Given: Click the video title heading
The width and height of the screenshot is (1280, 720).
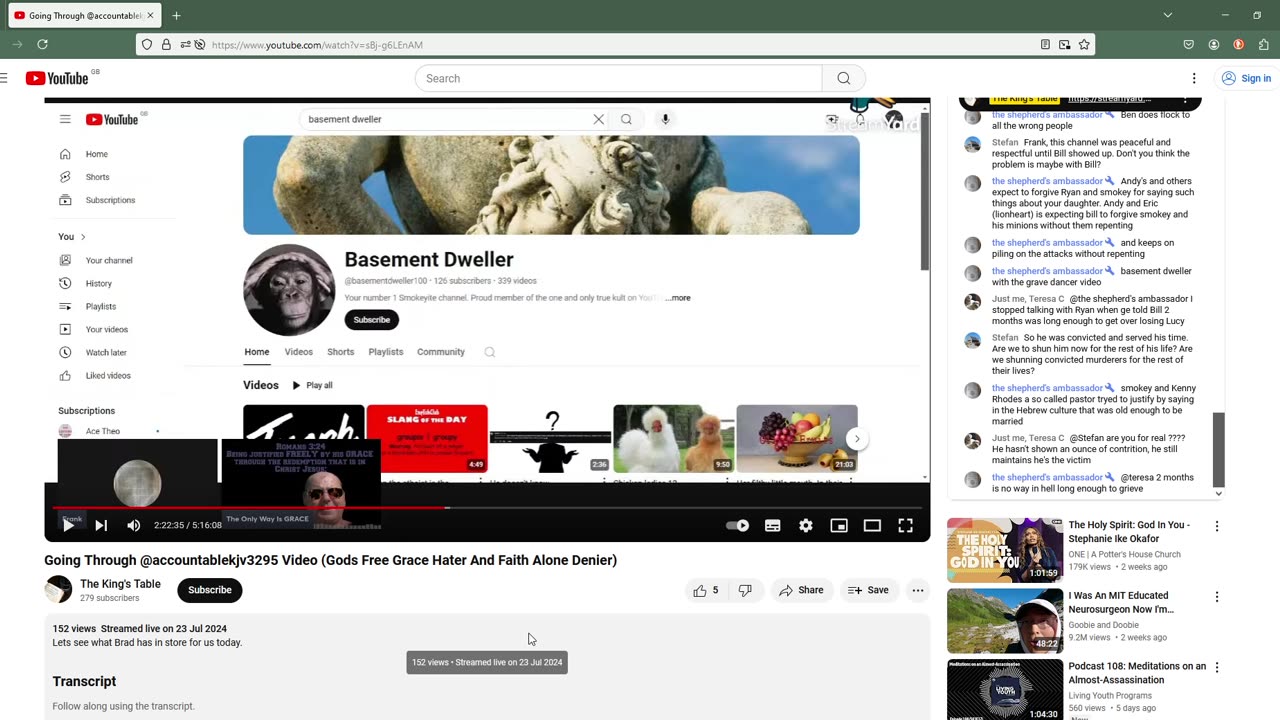Looking at the screenshot, I should (330, 560).
